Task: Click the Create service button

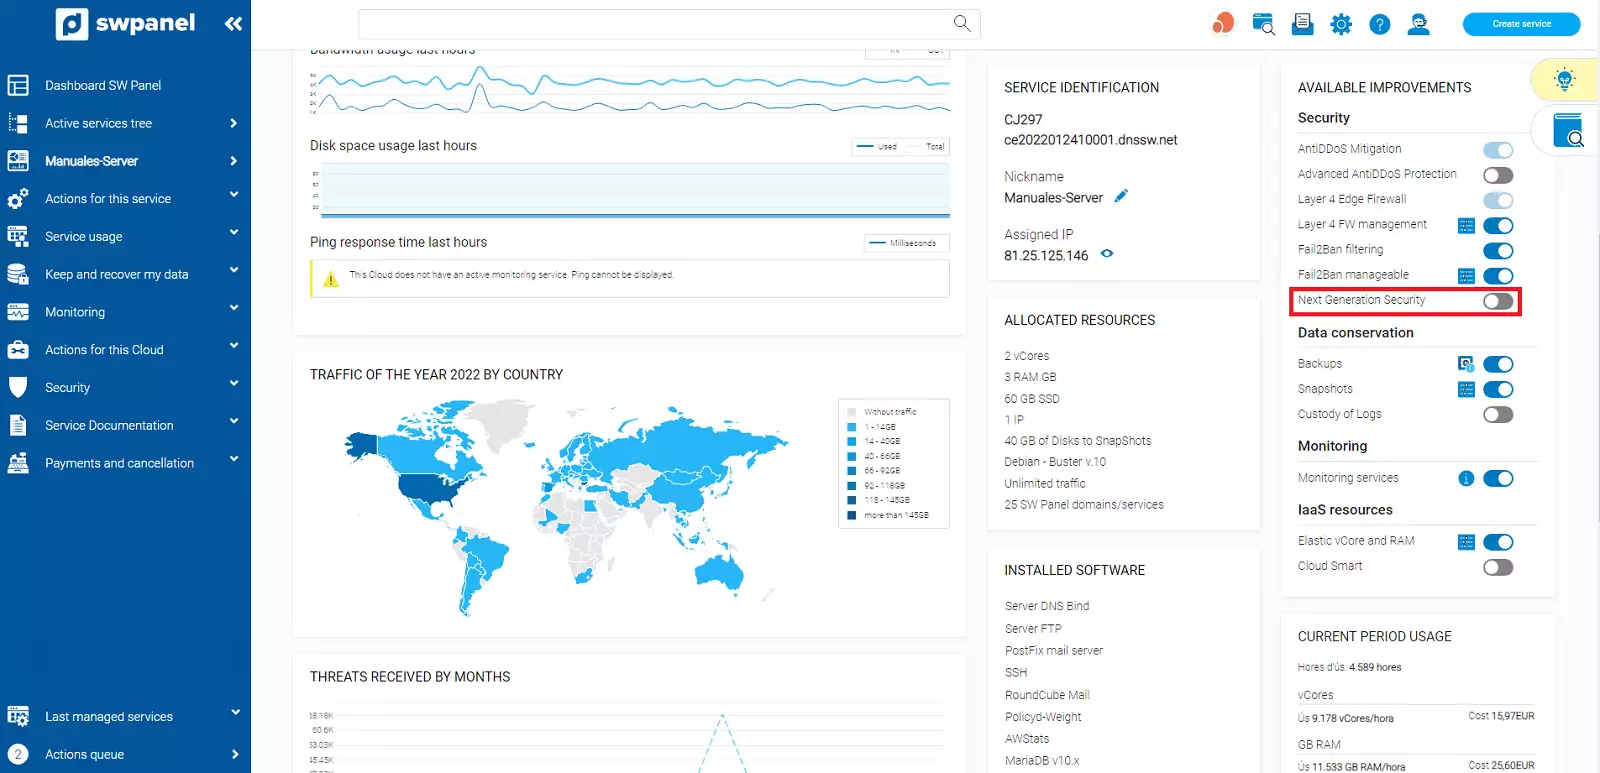Action: [1521, 24]
